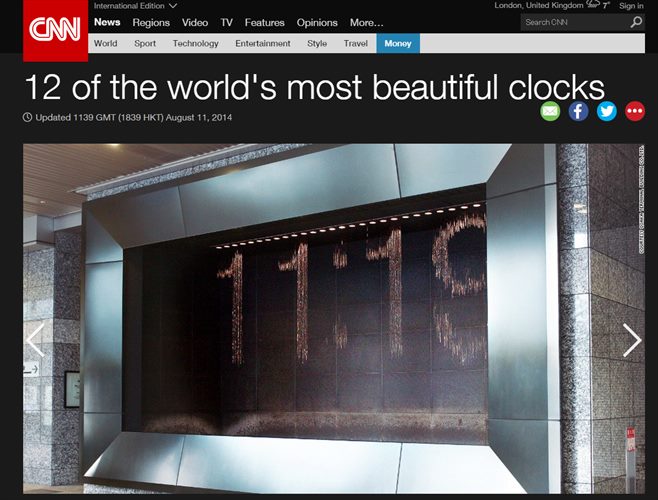Click the water clock gallery photo
This screenshot has width=658, height=500.
tap(334, 319)
